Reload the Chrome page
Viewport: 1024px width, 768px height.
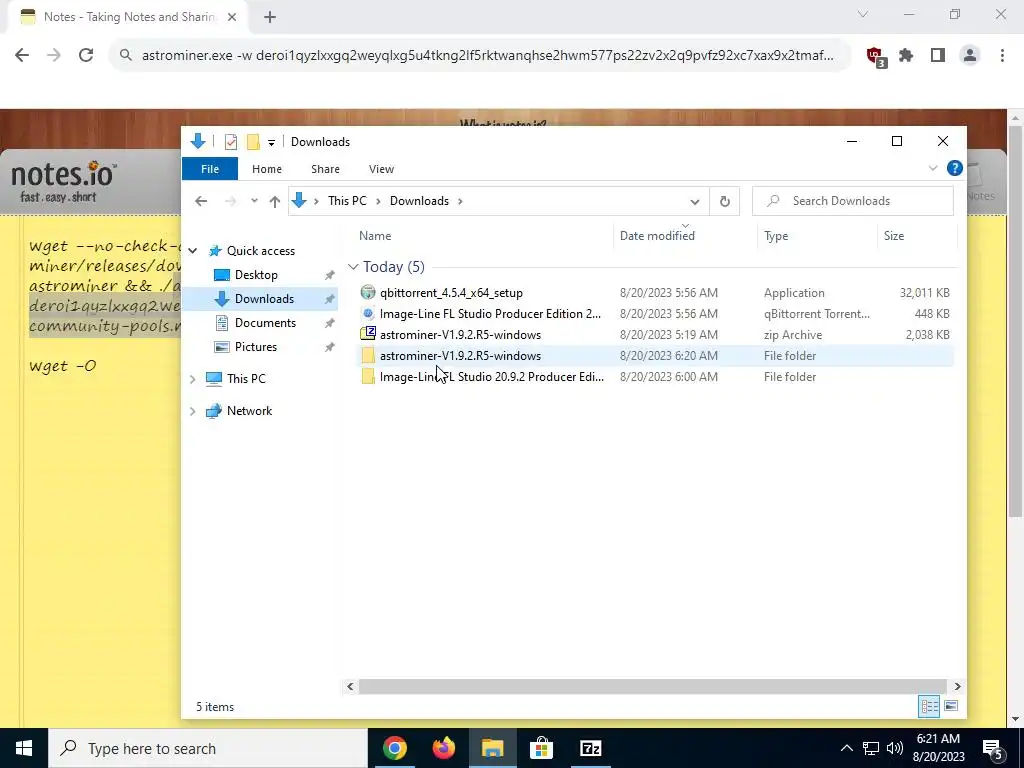(86, 56)
